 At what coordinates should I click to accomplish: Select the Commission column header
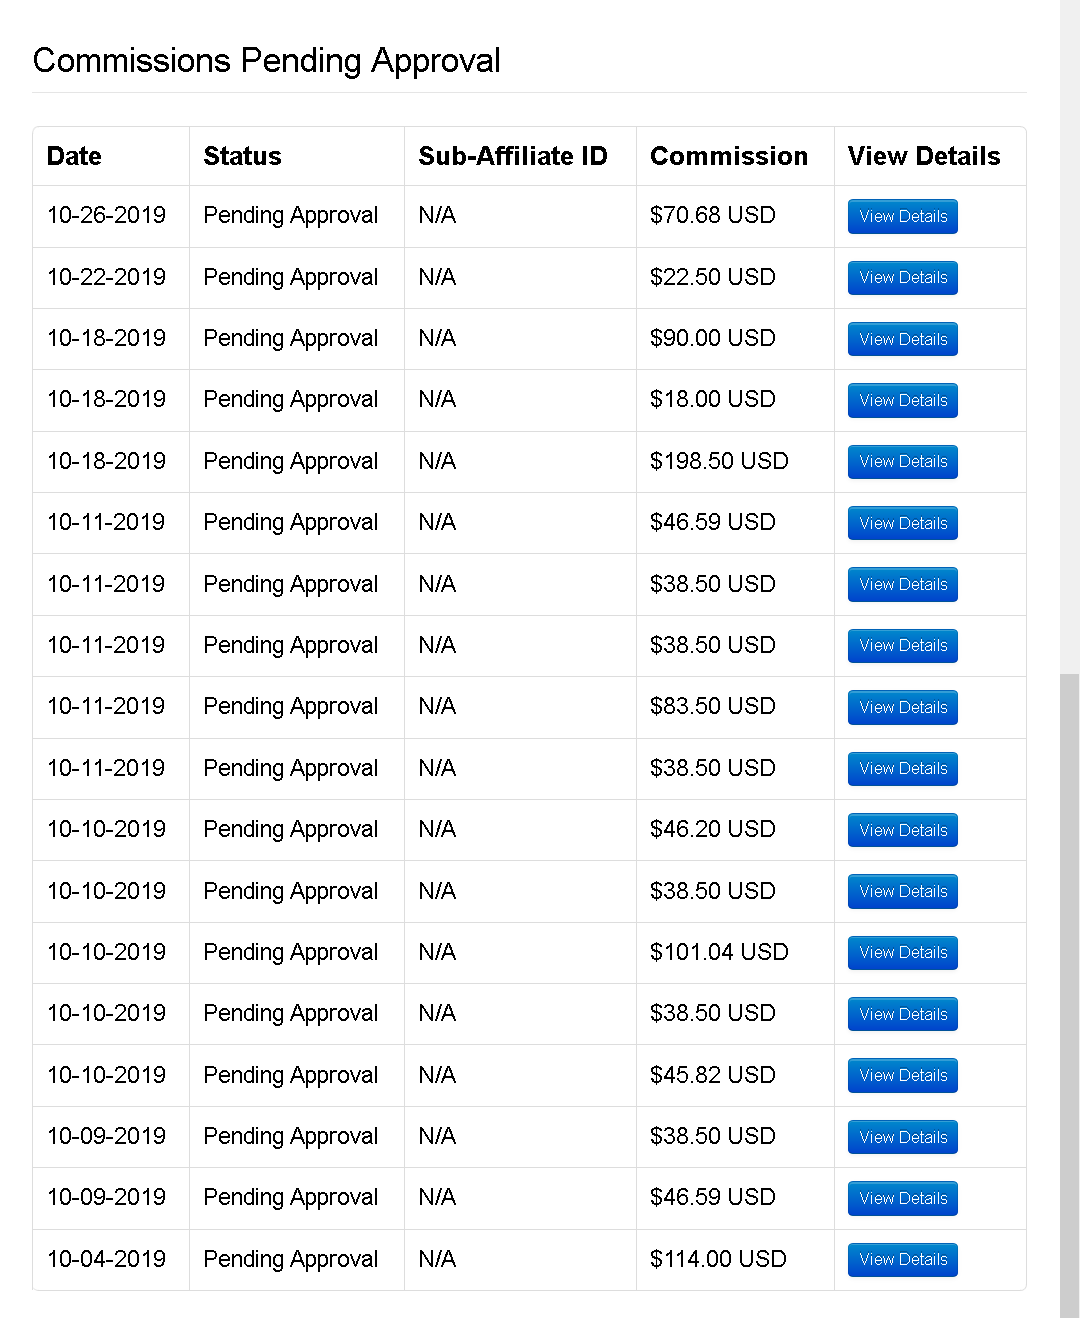729,156
